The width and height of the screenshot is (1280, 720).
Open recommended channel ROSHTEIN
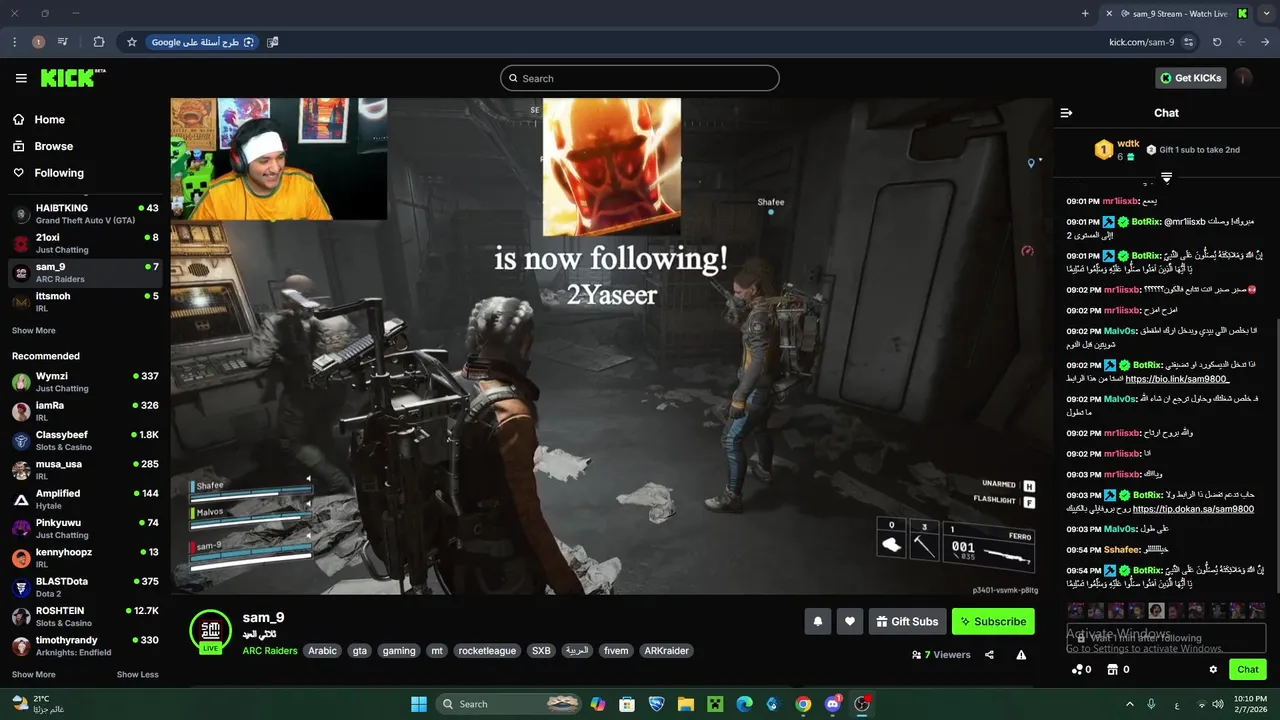click(85, 617)
